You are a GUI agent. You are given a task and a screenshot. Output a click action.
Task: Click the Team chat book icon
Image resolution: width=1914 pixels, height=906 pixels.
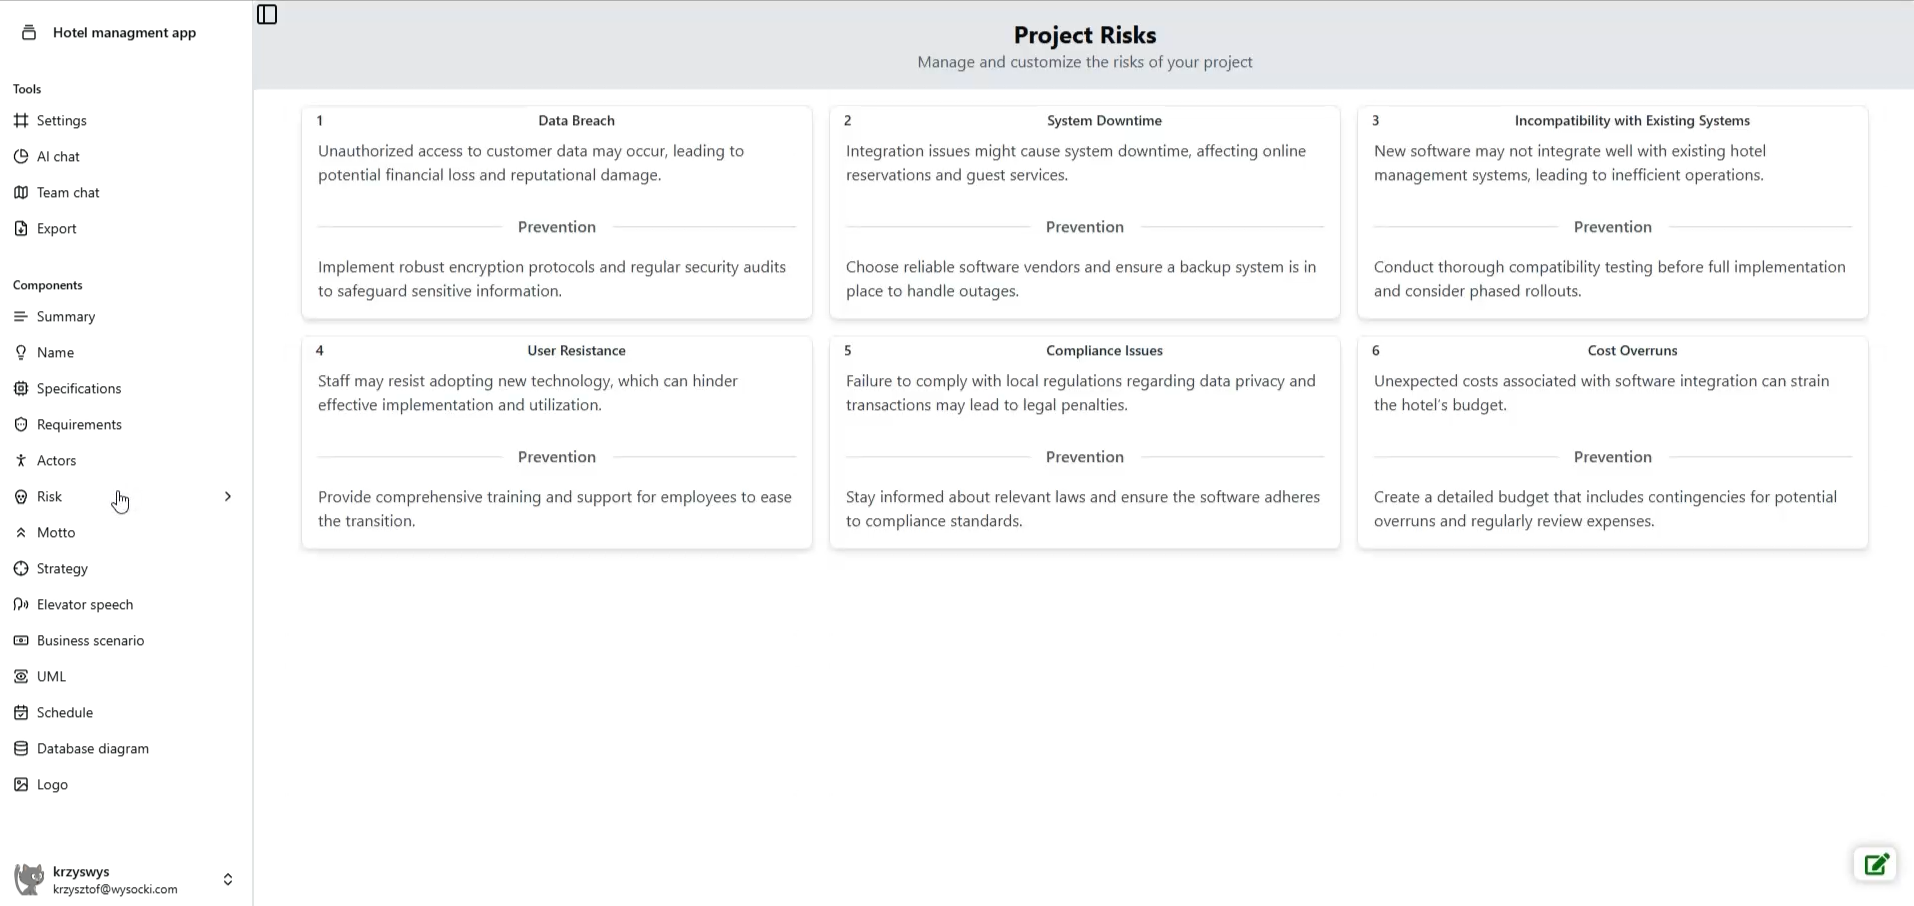pos(21,193)
